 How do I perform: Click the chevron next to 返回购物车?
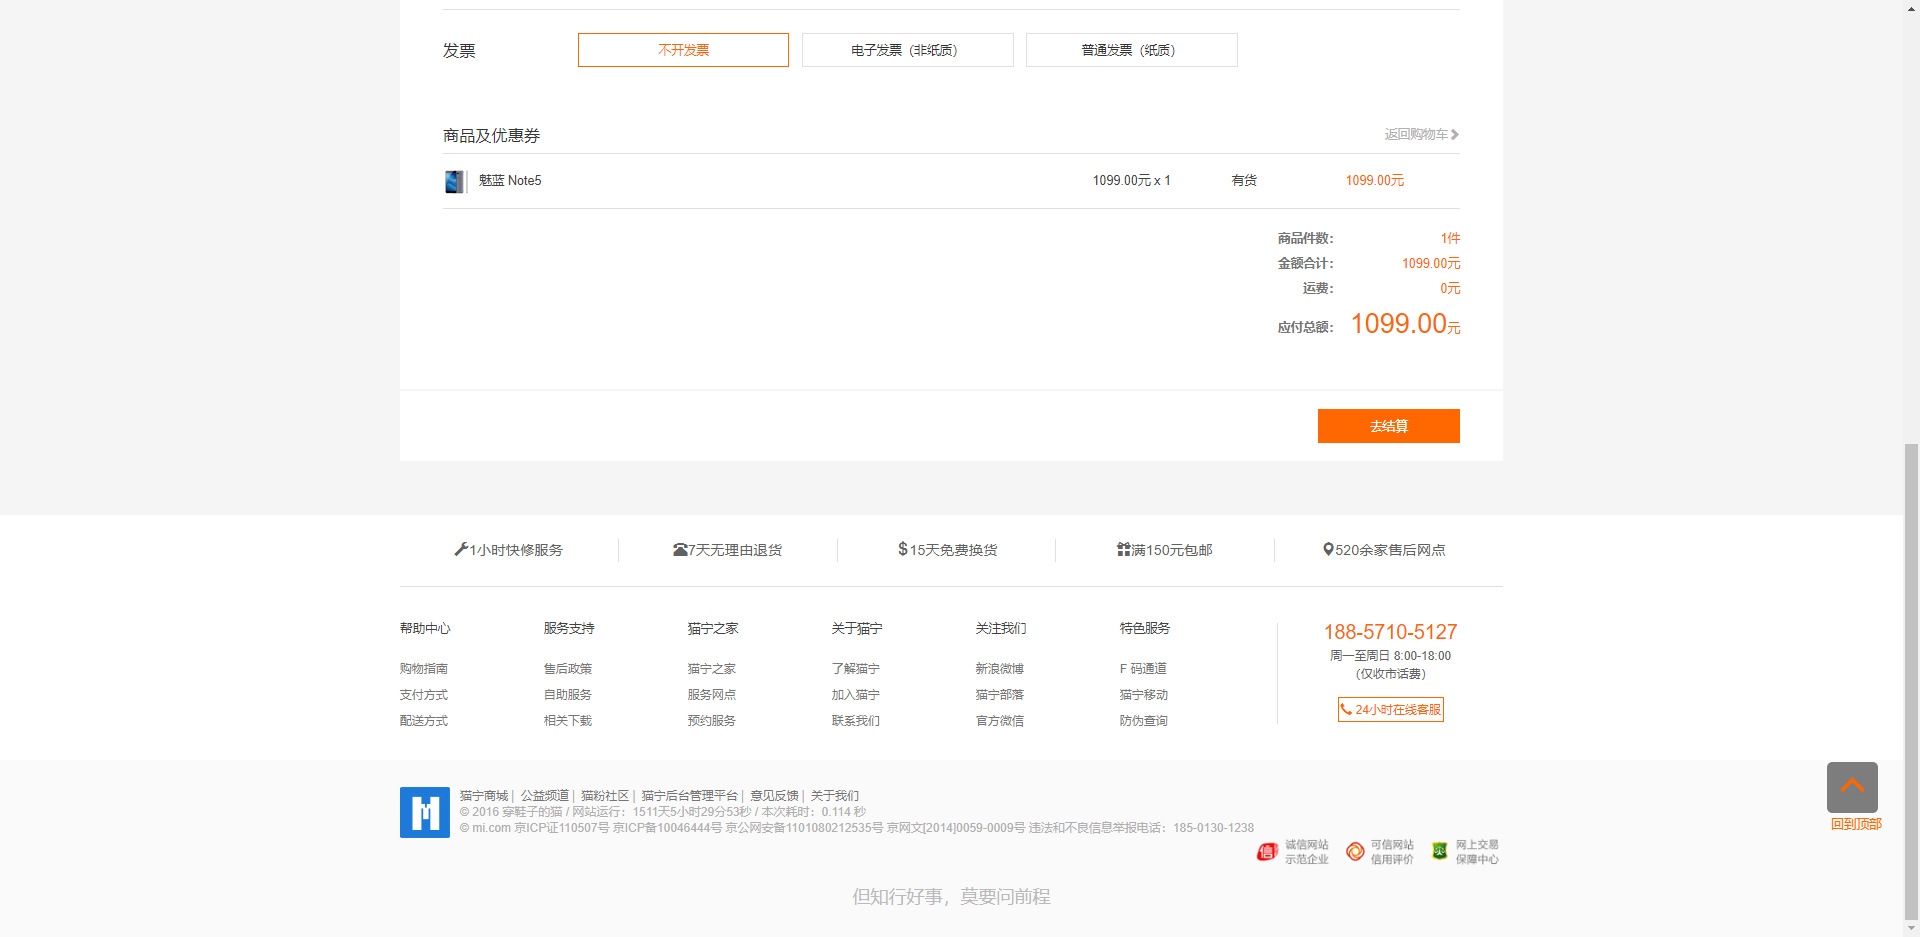point(1455,134)
